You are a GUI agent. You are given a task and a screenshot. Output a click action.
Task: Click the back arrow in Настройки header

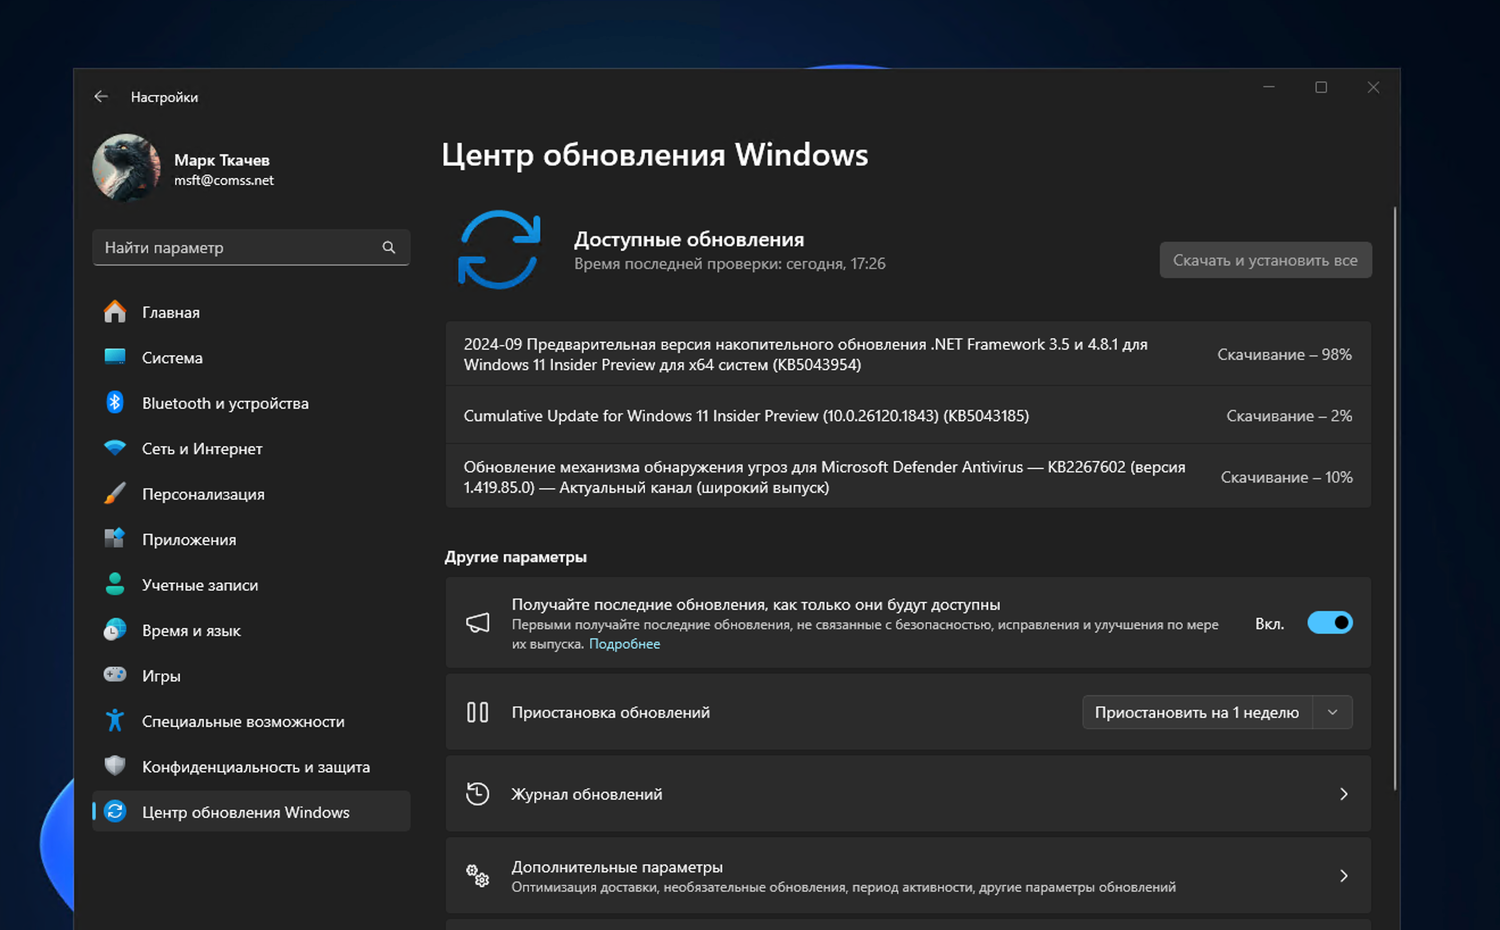[101, 97]
